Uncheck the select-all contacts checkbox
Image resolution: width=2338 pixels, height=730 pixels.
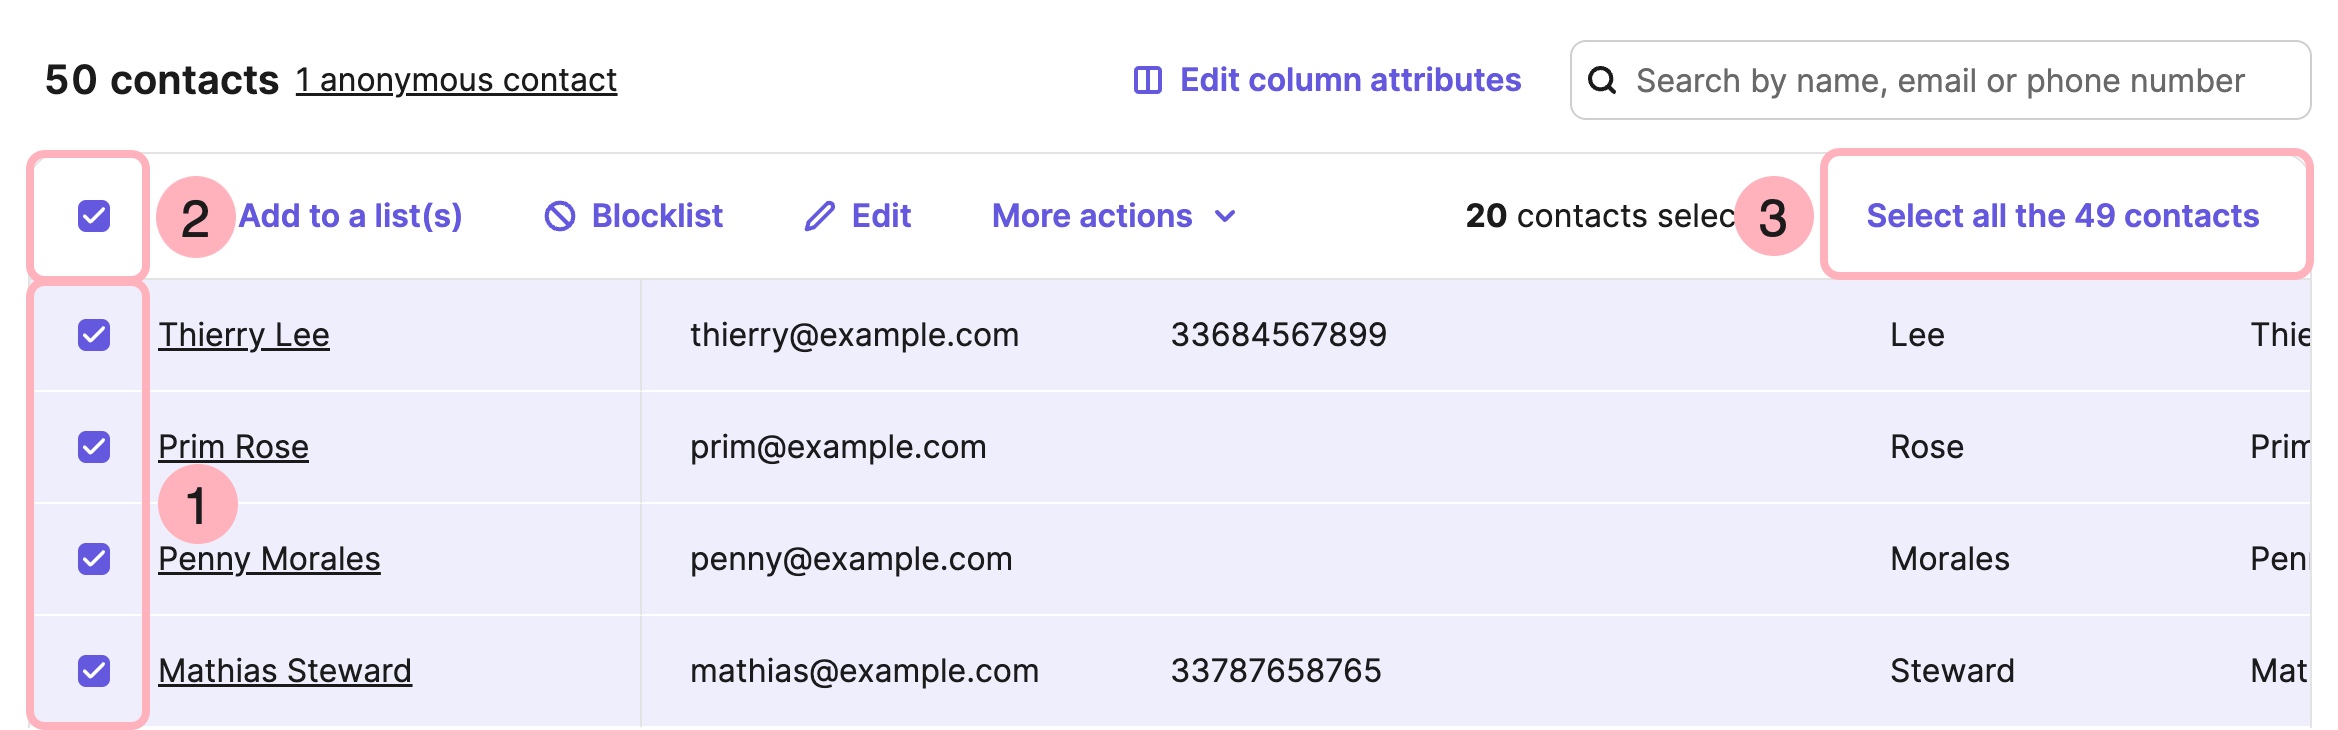[92, 214]
